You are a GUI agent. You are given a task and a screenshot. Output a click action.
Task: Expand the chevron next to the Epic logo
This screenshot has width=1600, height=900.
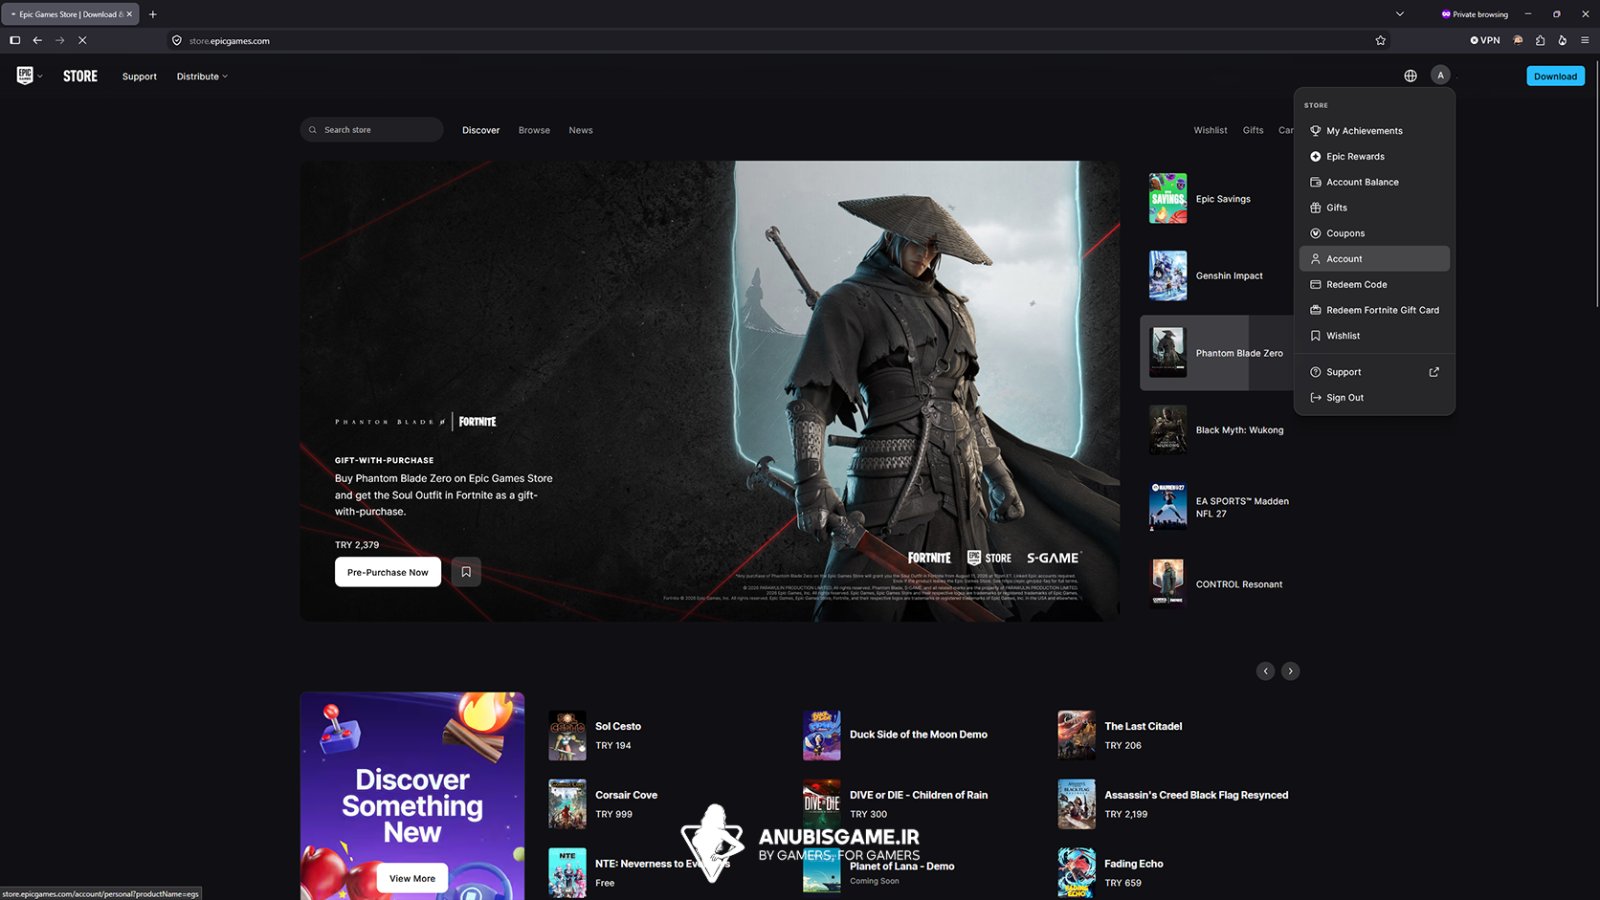(40, 77)
